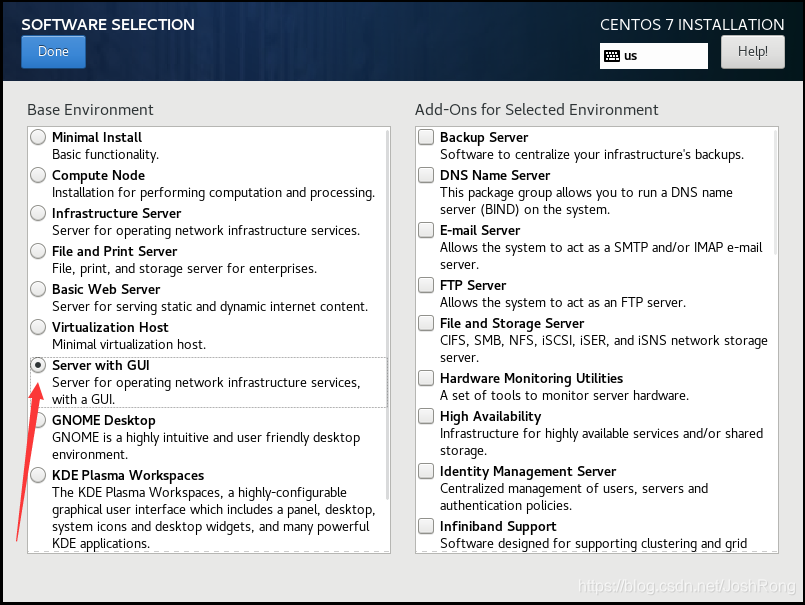Tick File and Storage Server checkbox
The height and width of the screenshot is (605, 805).
[426, 323]
